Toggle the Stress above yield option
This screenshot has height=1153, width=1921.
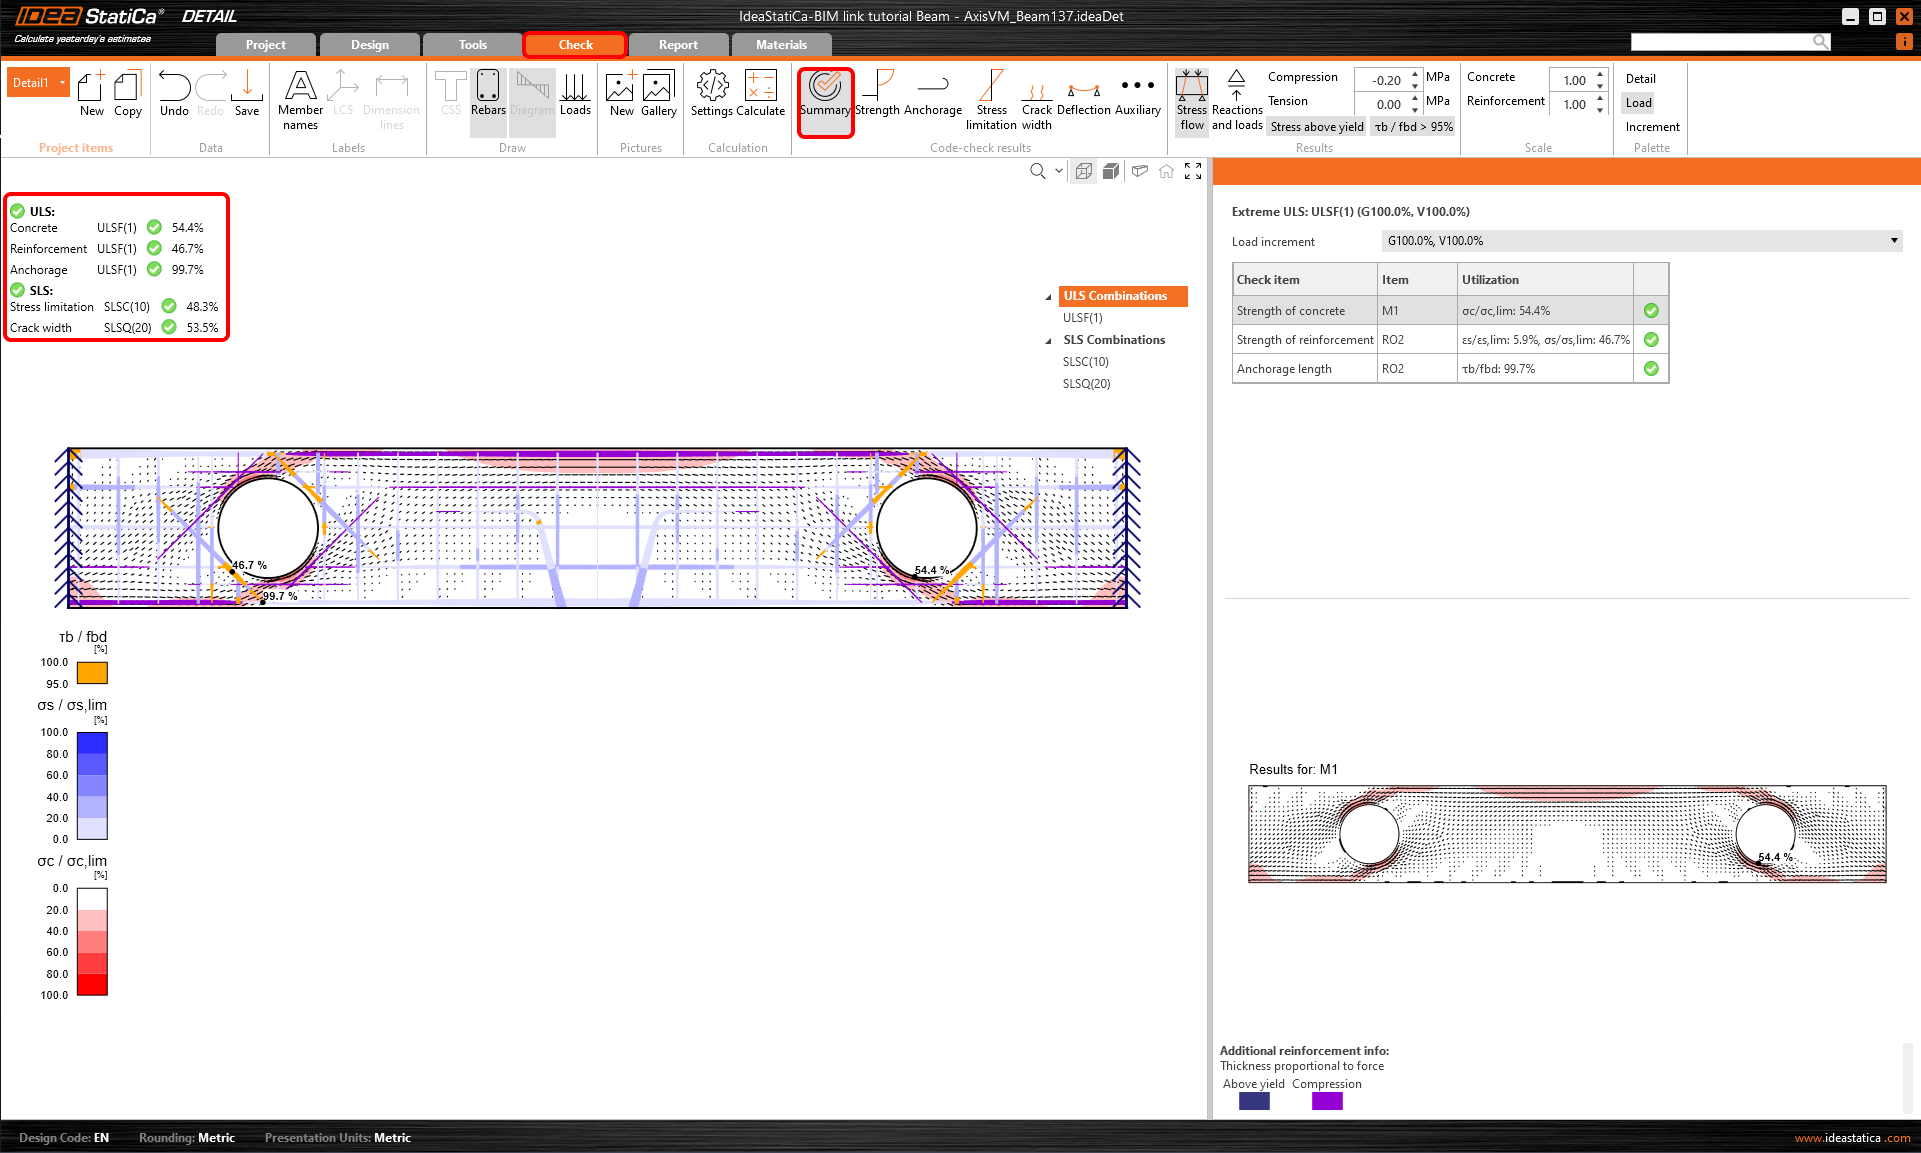[1316, 127]
